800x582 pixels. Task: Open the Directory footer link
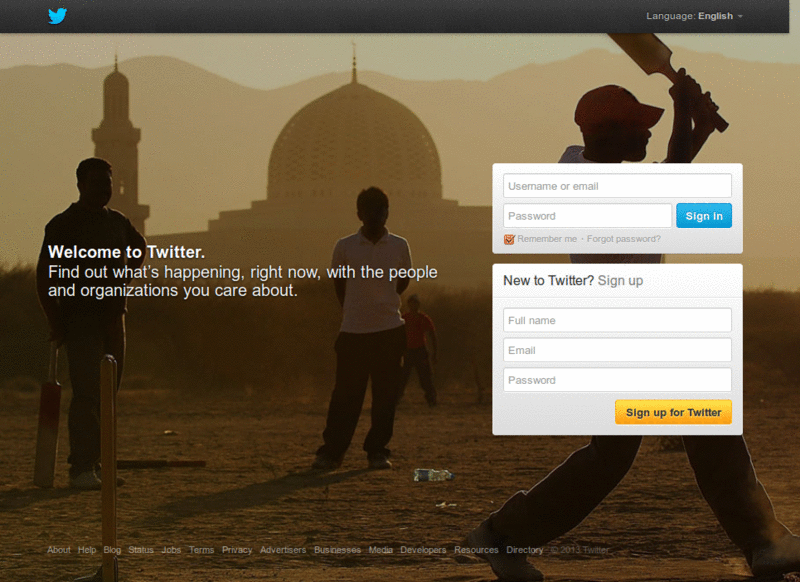click(524, 550)
